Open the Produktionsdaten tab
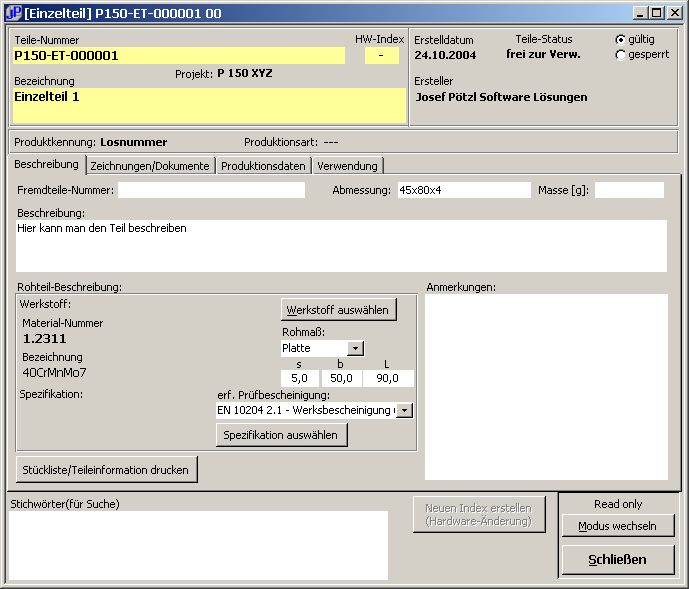Screen dimensions: 689x589 coord(263,166)
